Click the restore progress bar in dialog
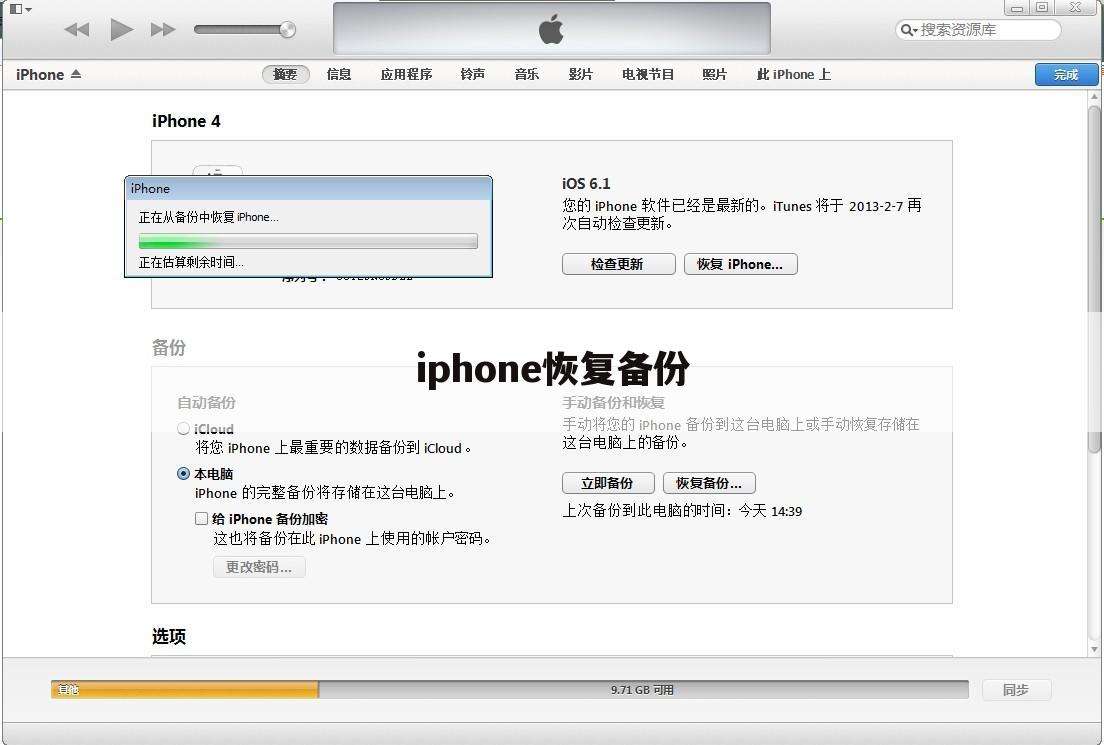Image resolution: width=1104 pixels, height=745 pixels. click(308, 241)
